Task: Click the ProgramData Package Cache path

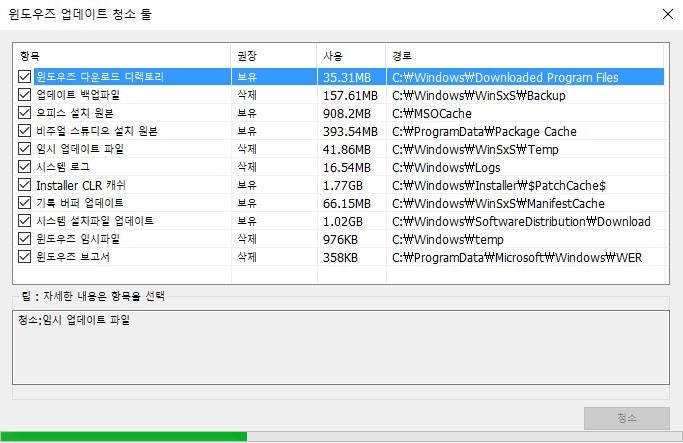Action: [x=484, y=132]
